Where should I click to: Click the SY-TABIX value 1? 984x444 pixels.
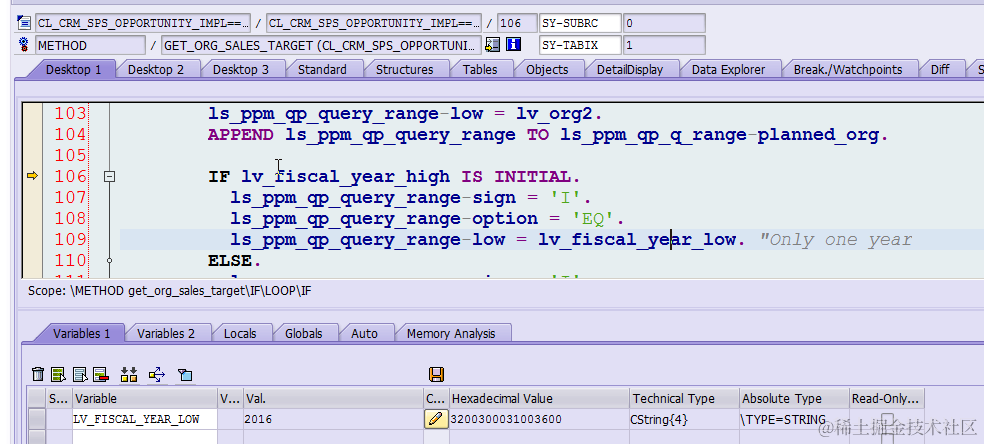tap(664, 45)
